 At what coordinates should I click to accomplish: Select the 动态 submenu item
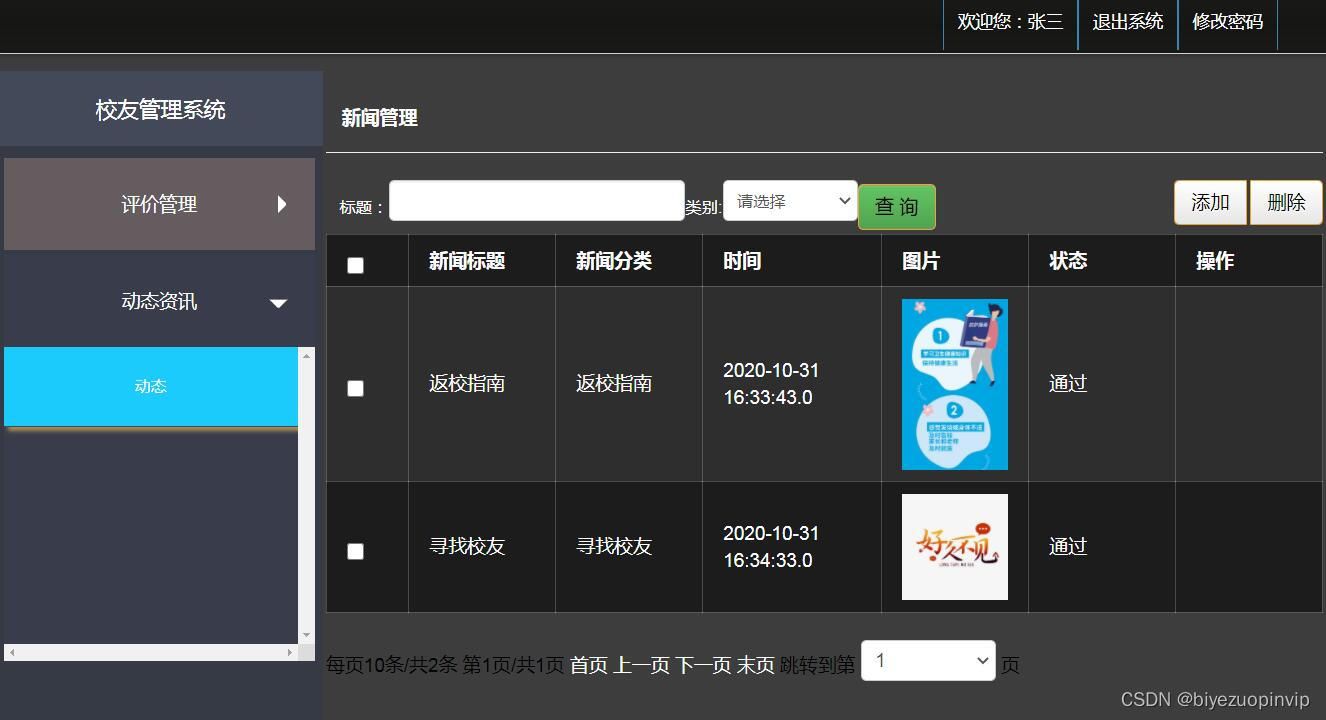pyautogui.click(x=150, y=386)
